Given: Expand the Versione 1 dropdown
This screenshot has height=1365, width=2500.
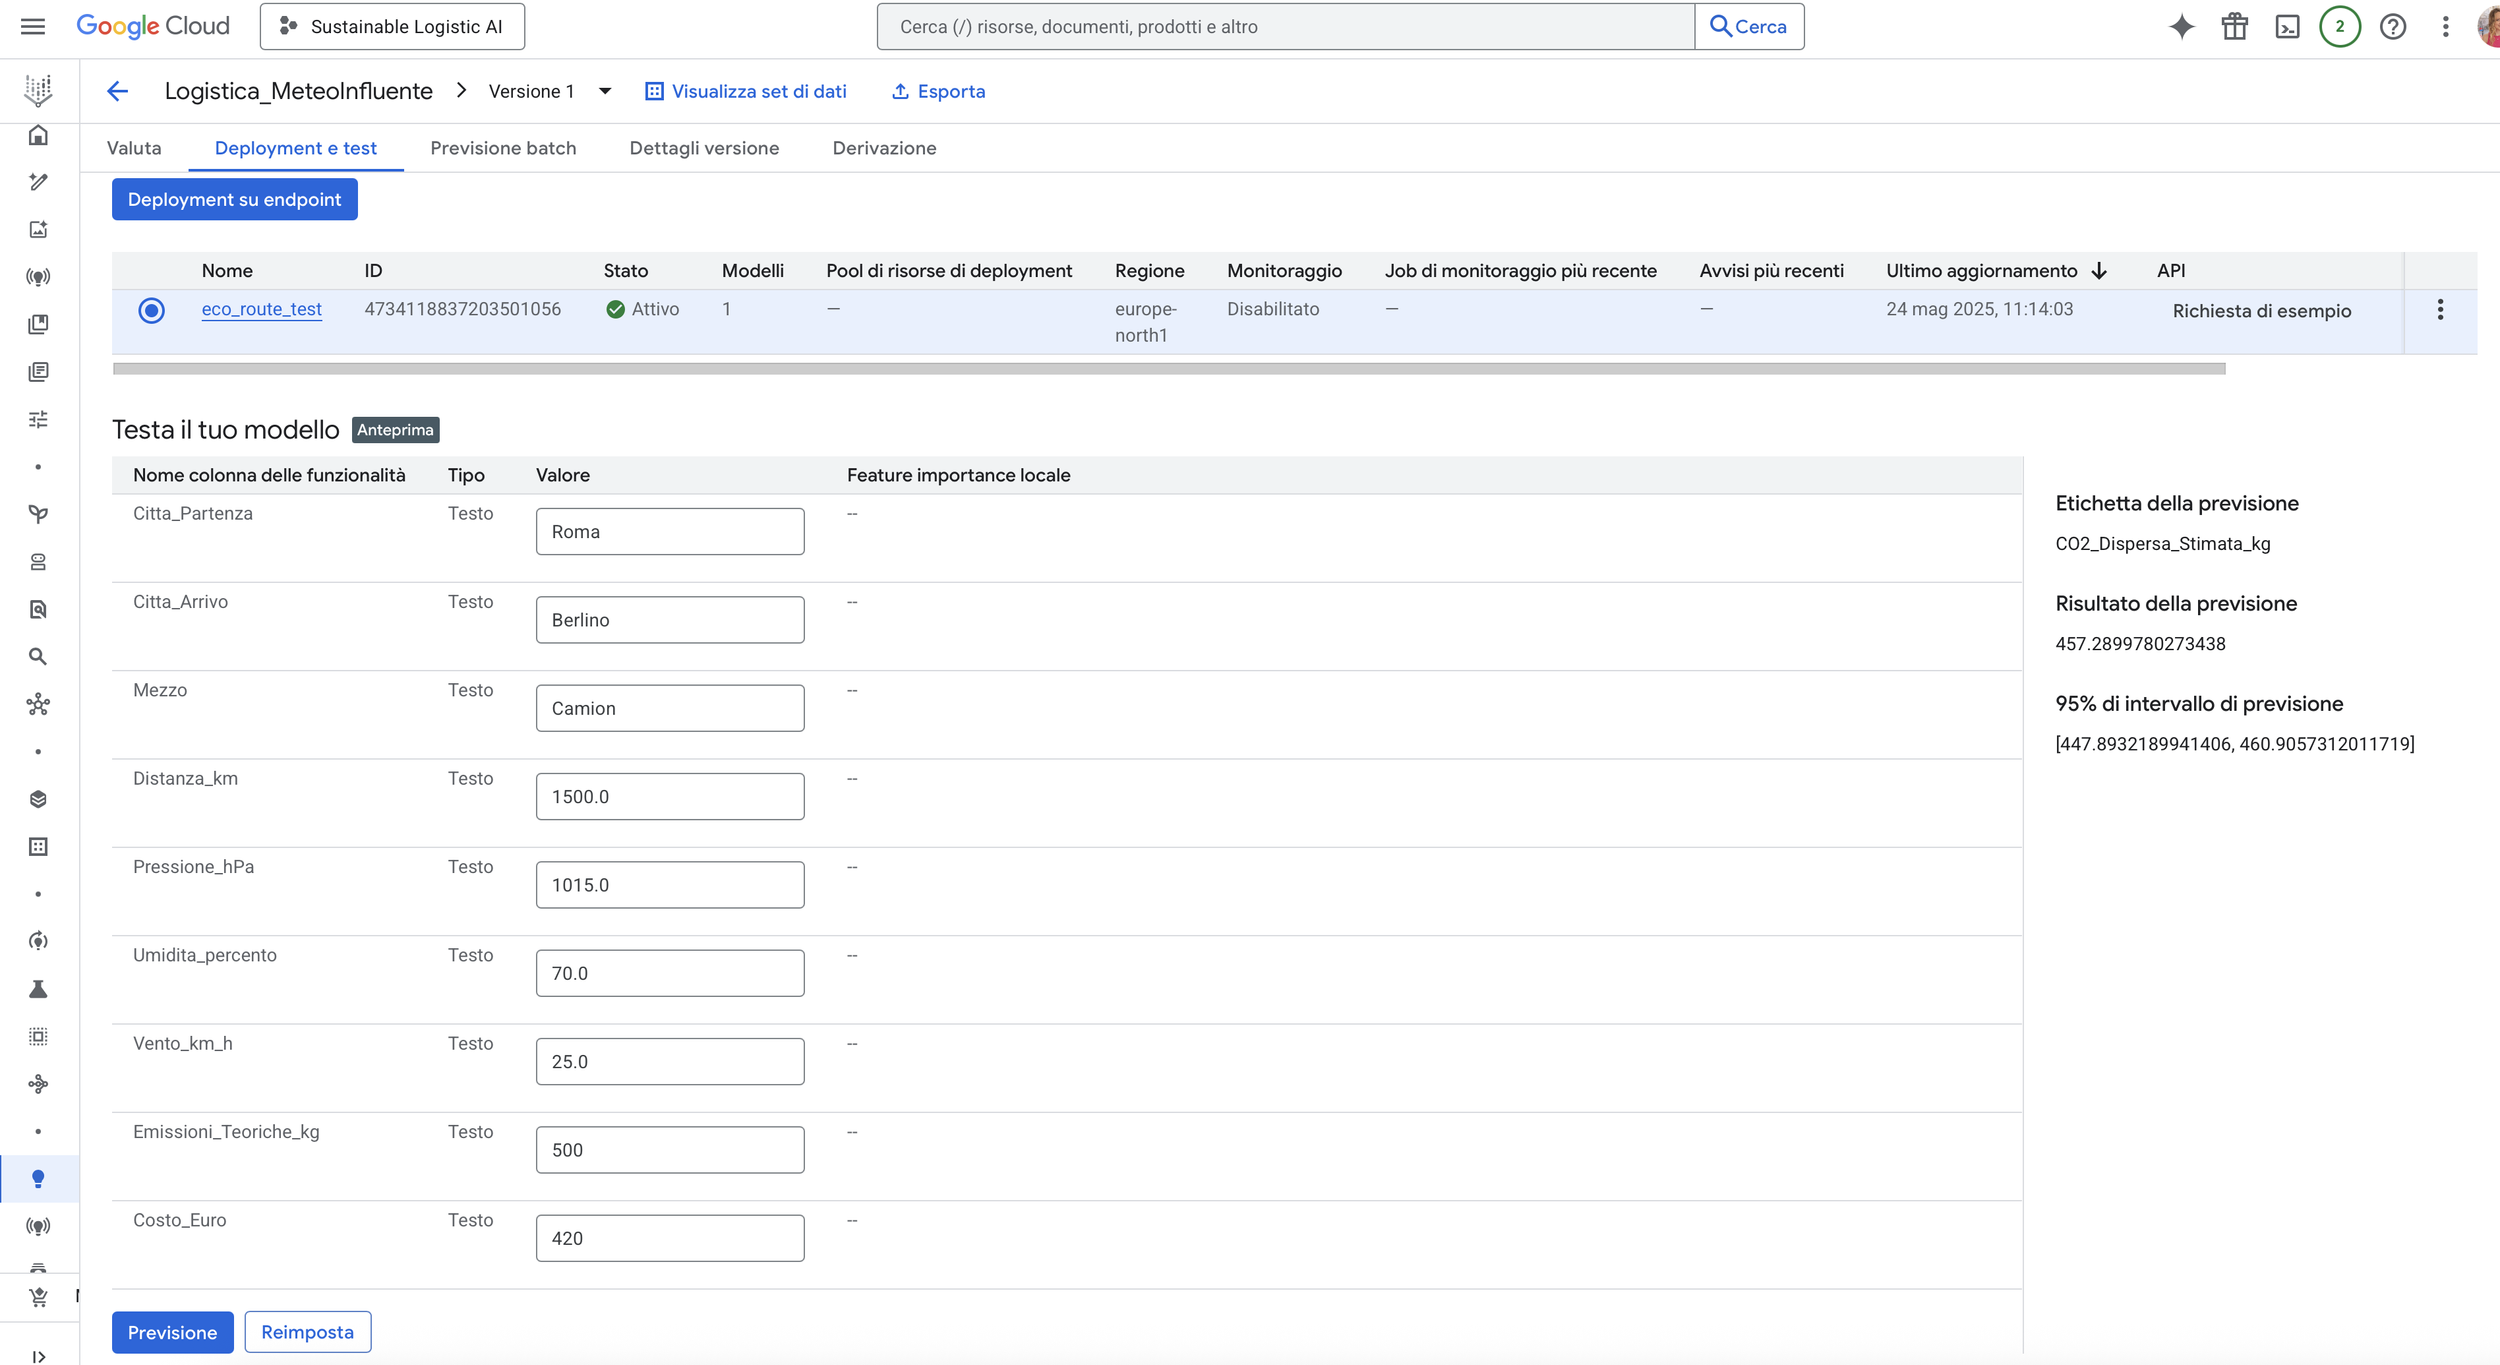Looking at the screenshot, I should [x=604, y=91].
